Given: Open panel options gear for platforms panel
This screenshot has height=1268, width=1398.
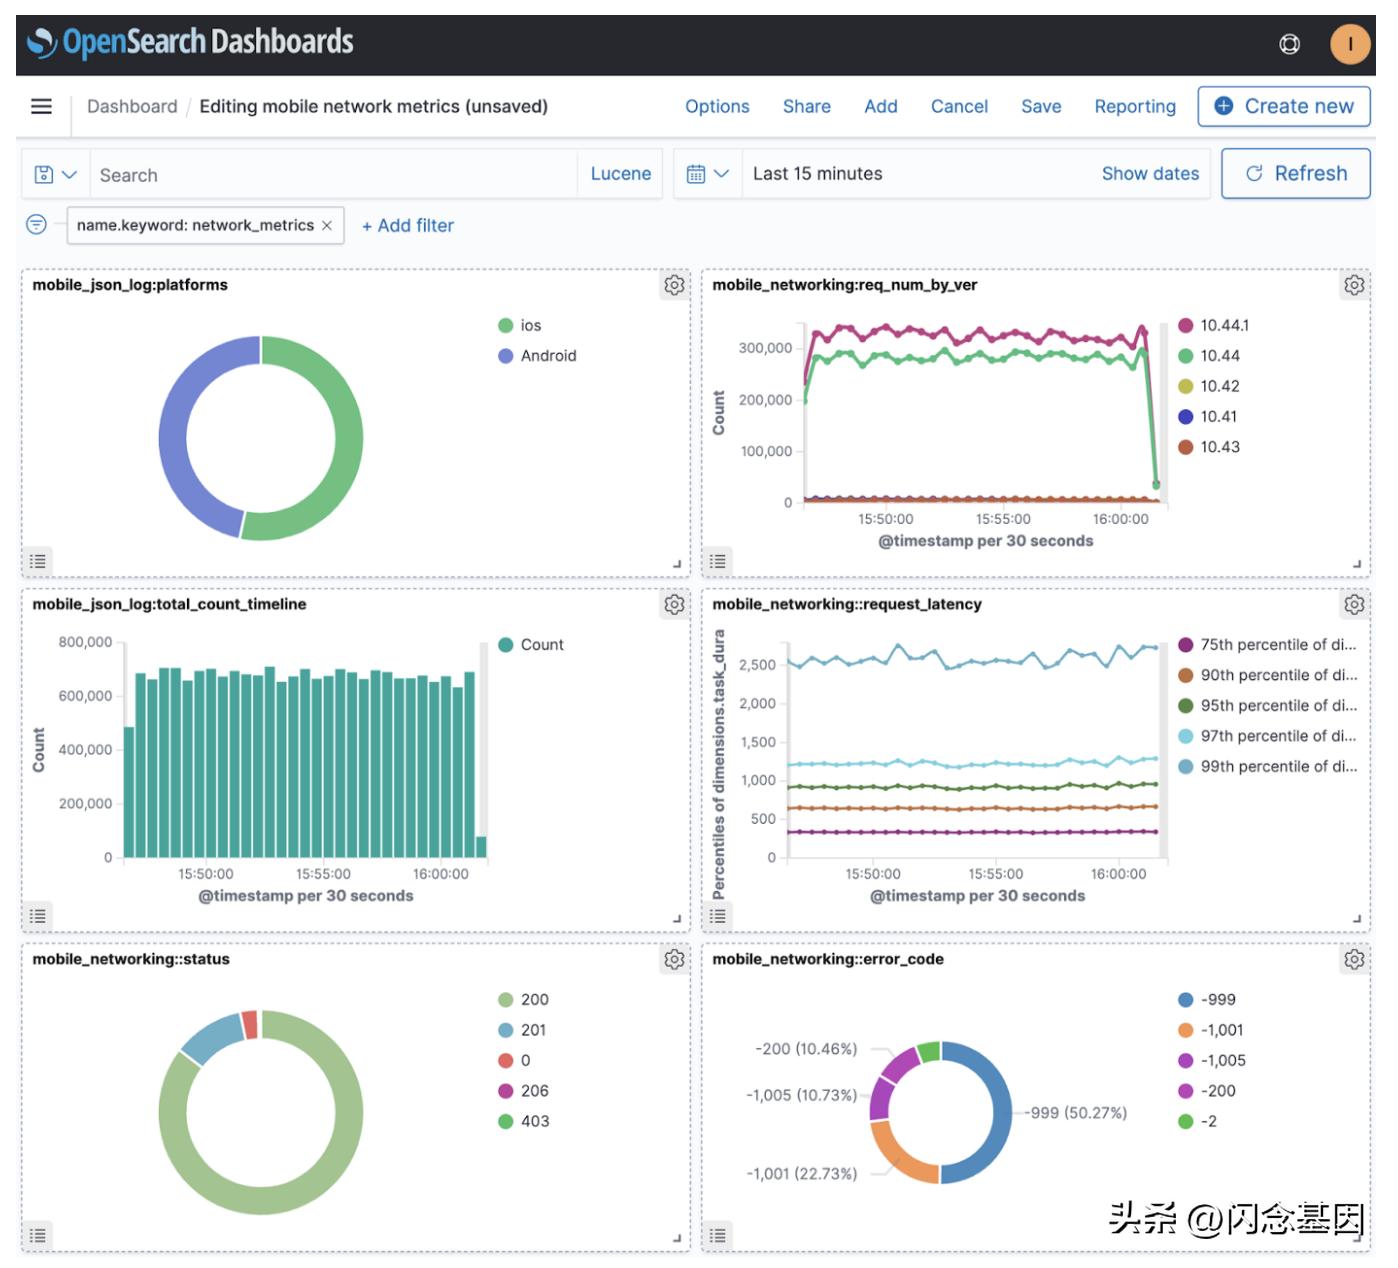Looking at the screenshot, I should [675, 285].
